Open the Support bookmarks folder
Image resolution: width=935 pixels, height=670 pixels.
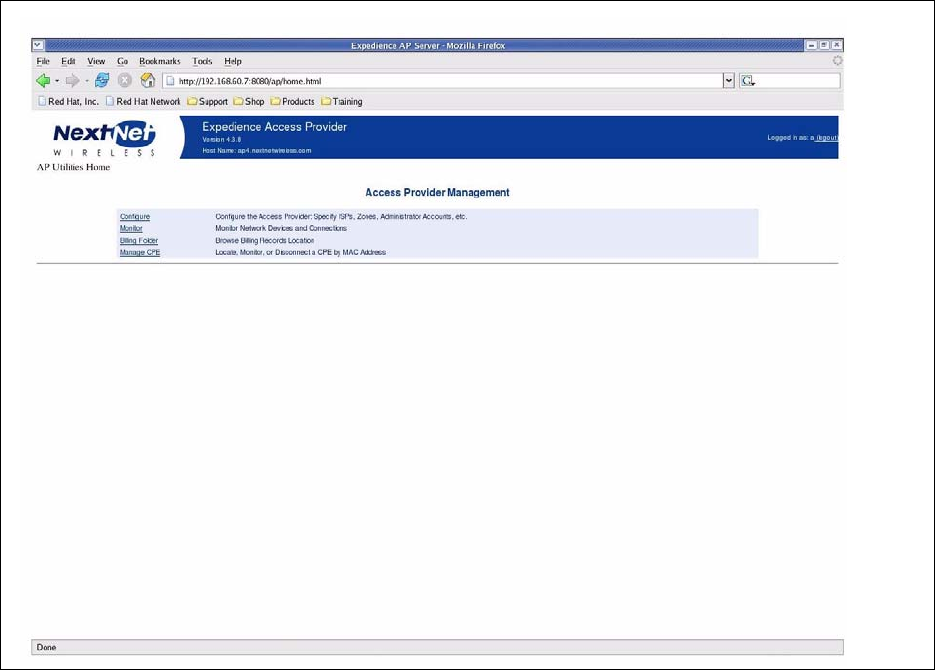pyautogui.click(x=208, y=101)
